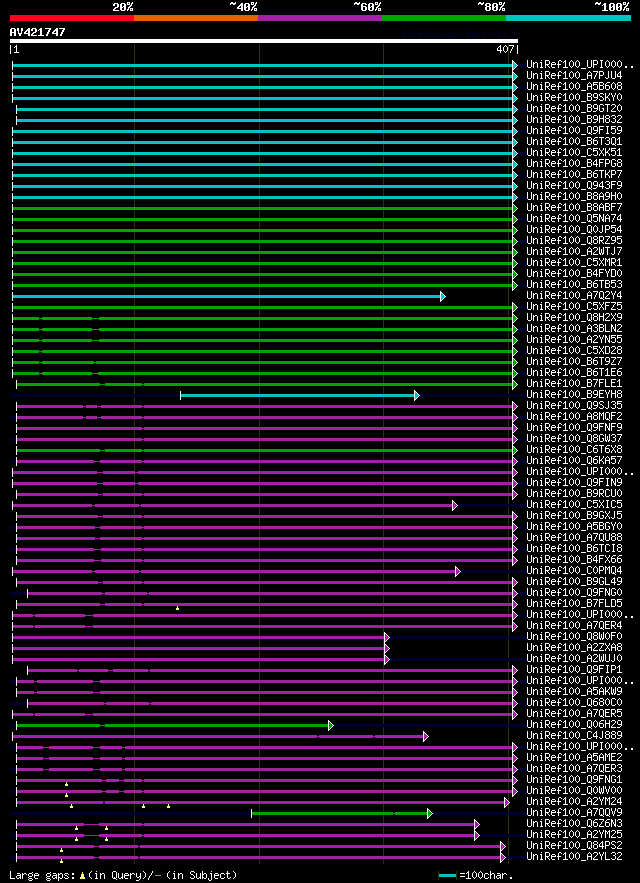The height and width of the screenshot is (883, 640).
Task: Open the UniRef100_Q5NA74 hit label
Action: [574, 218]
